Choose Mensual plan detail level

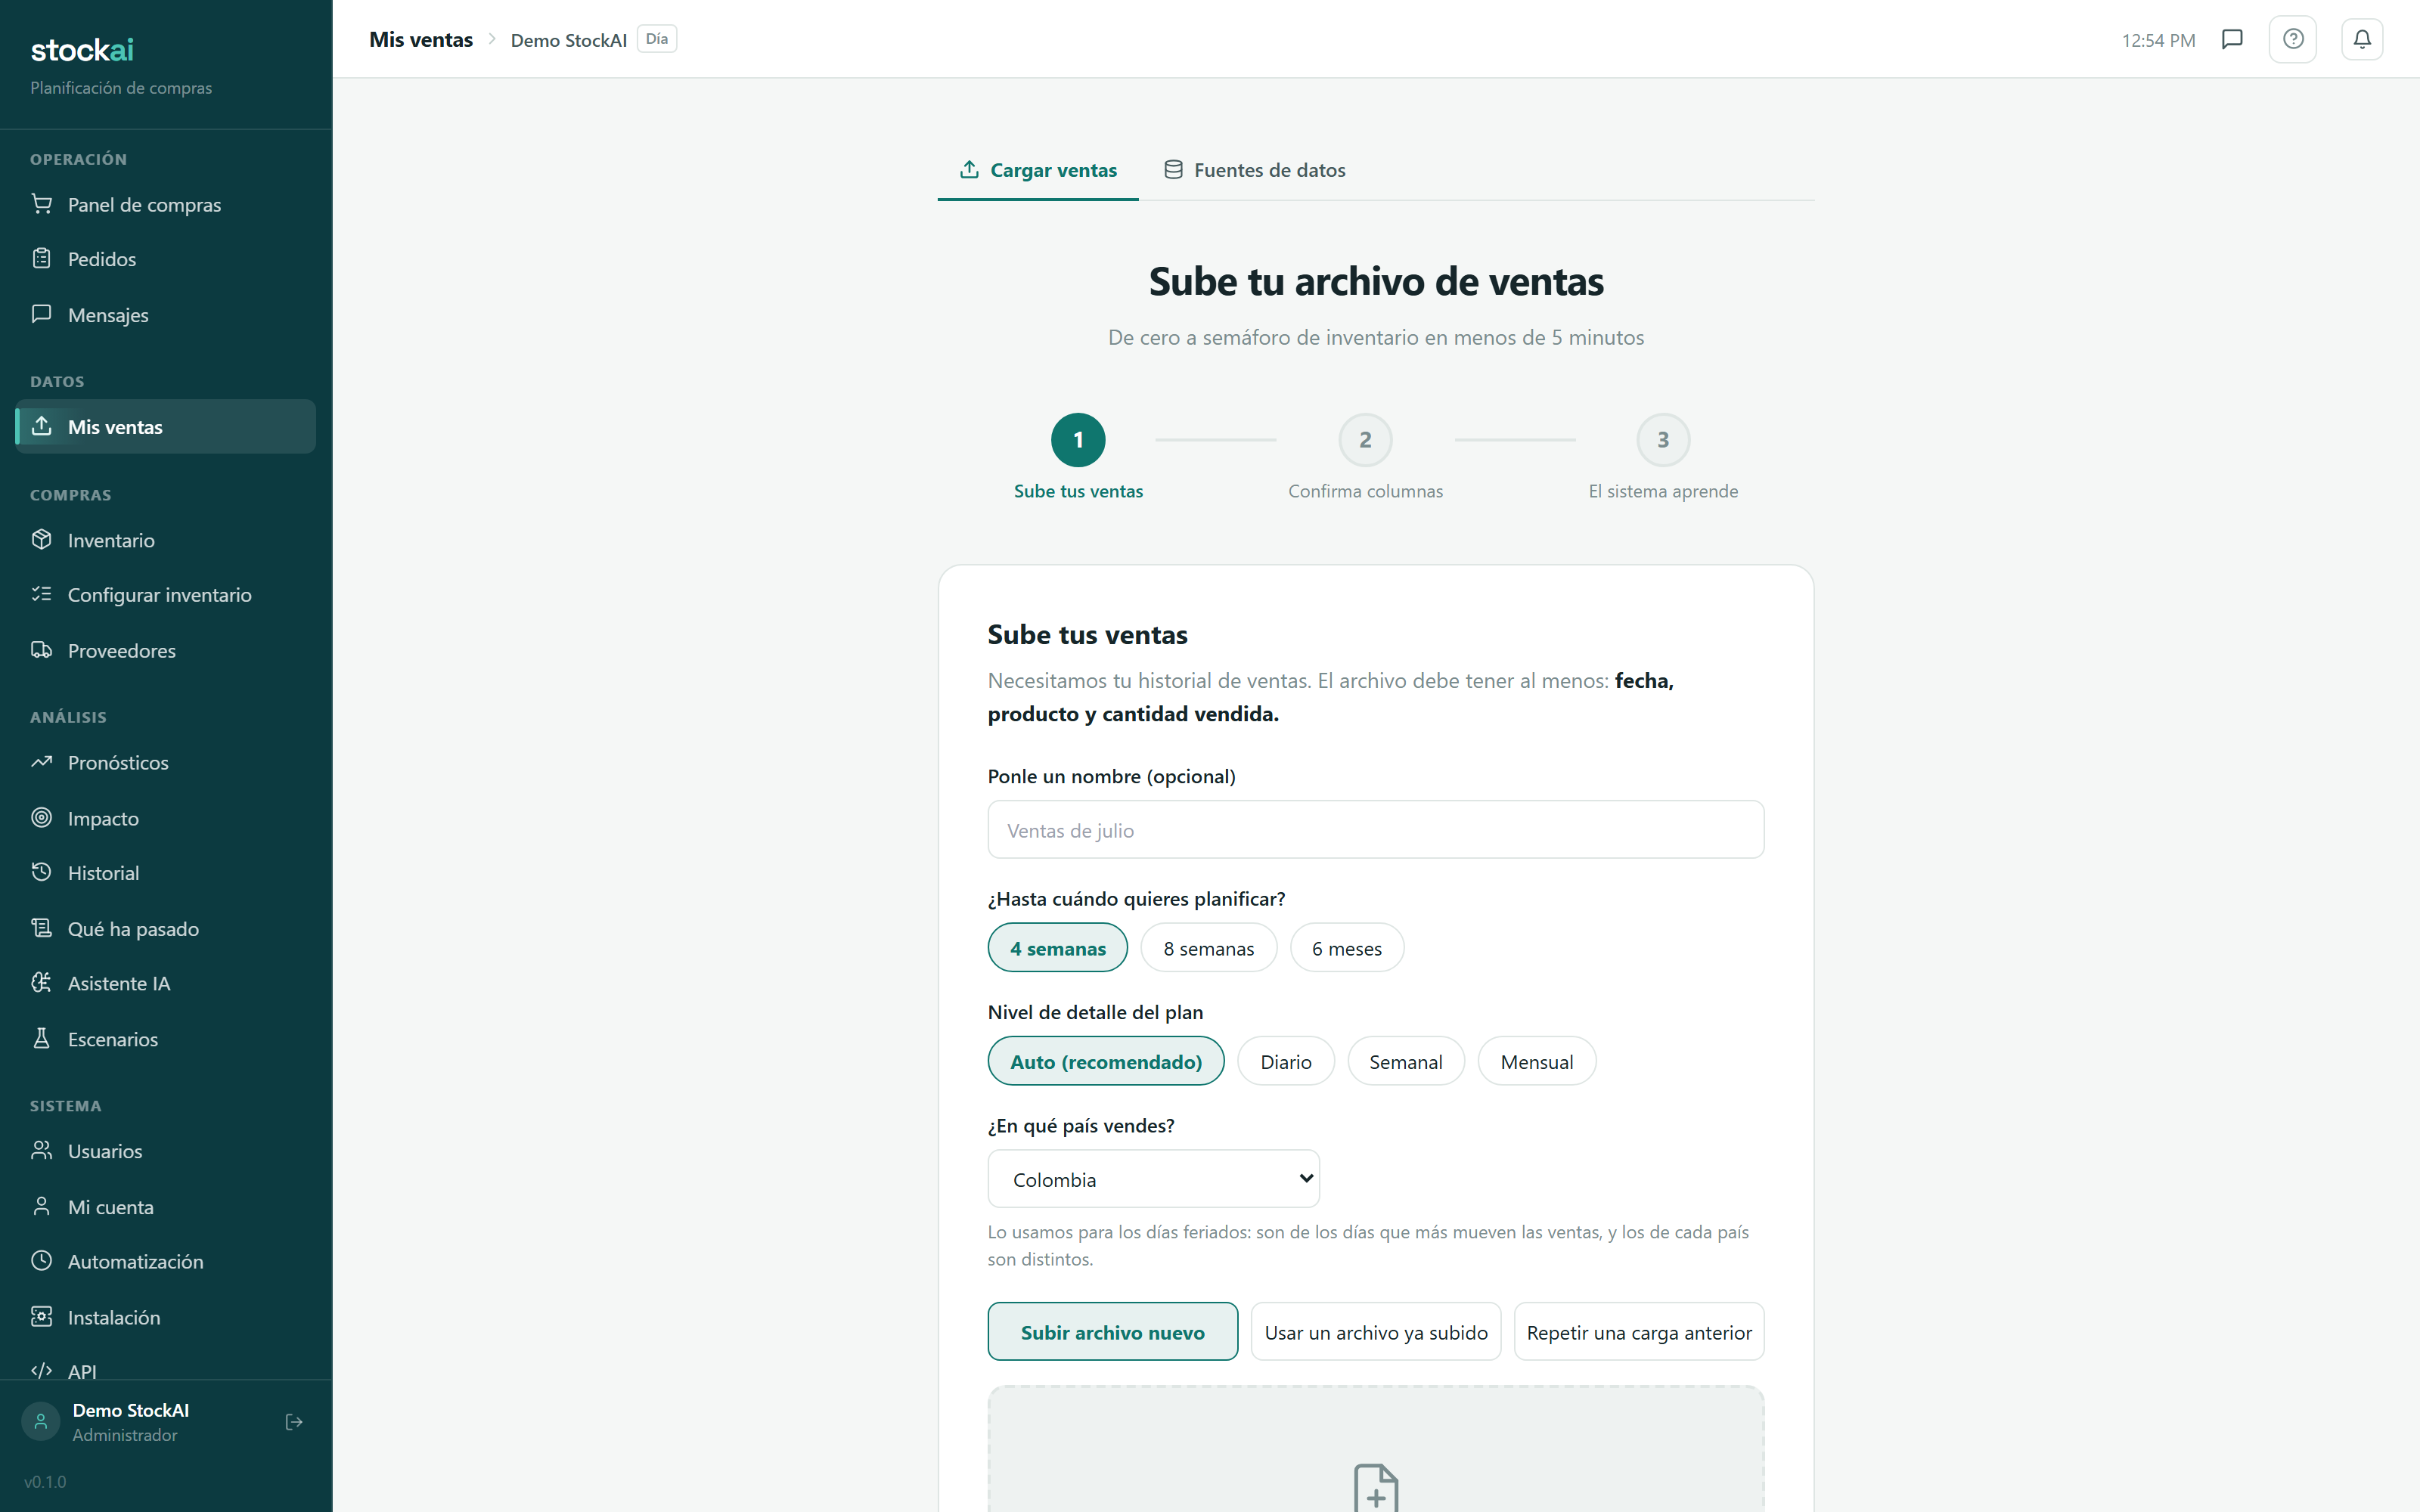tap(1537, 1061)
